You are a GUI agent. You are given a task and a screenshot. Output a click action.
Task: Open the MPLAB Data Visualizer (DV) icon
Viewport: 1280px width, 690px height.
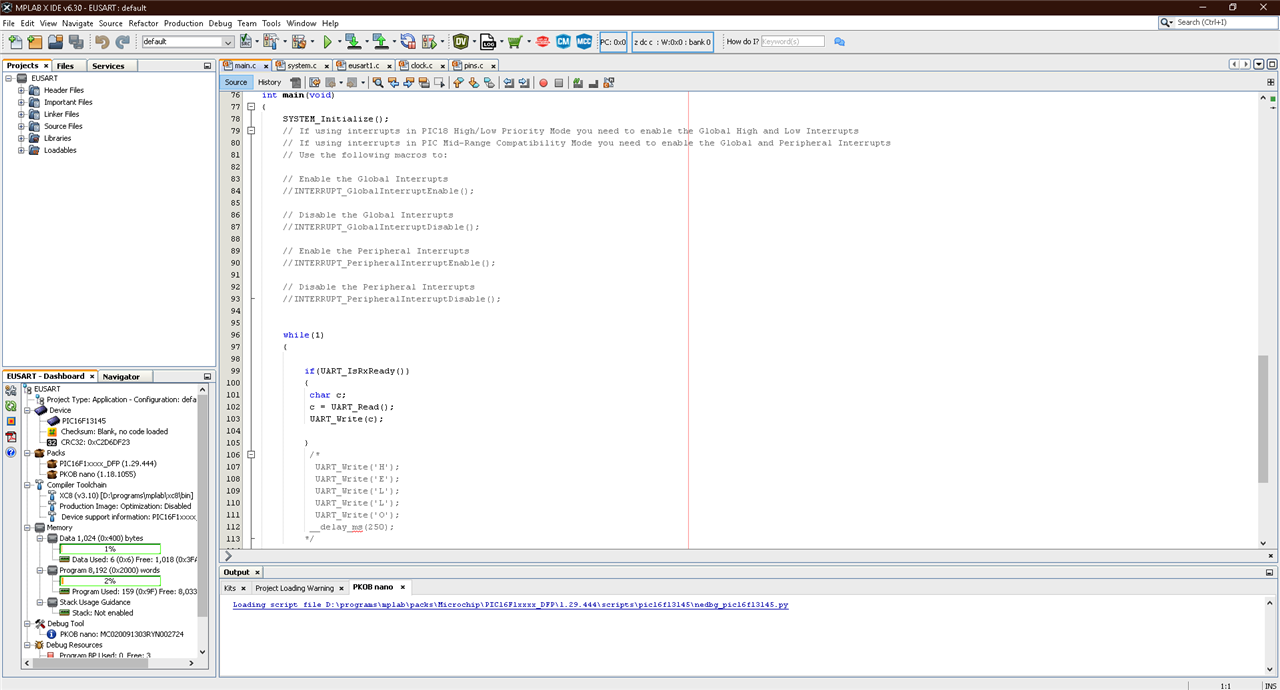tap(460, 42)
